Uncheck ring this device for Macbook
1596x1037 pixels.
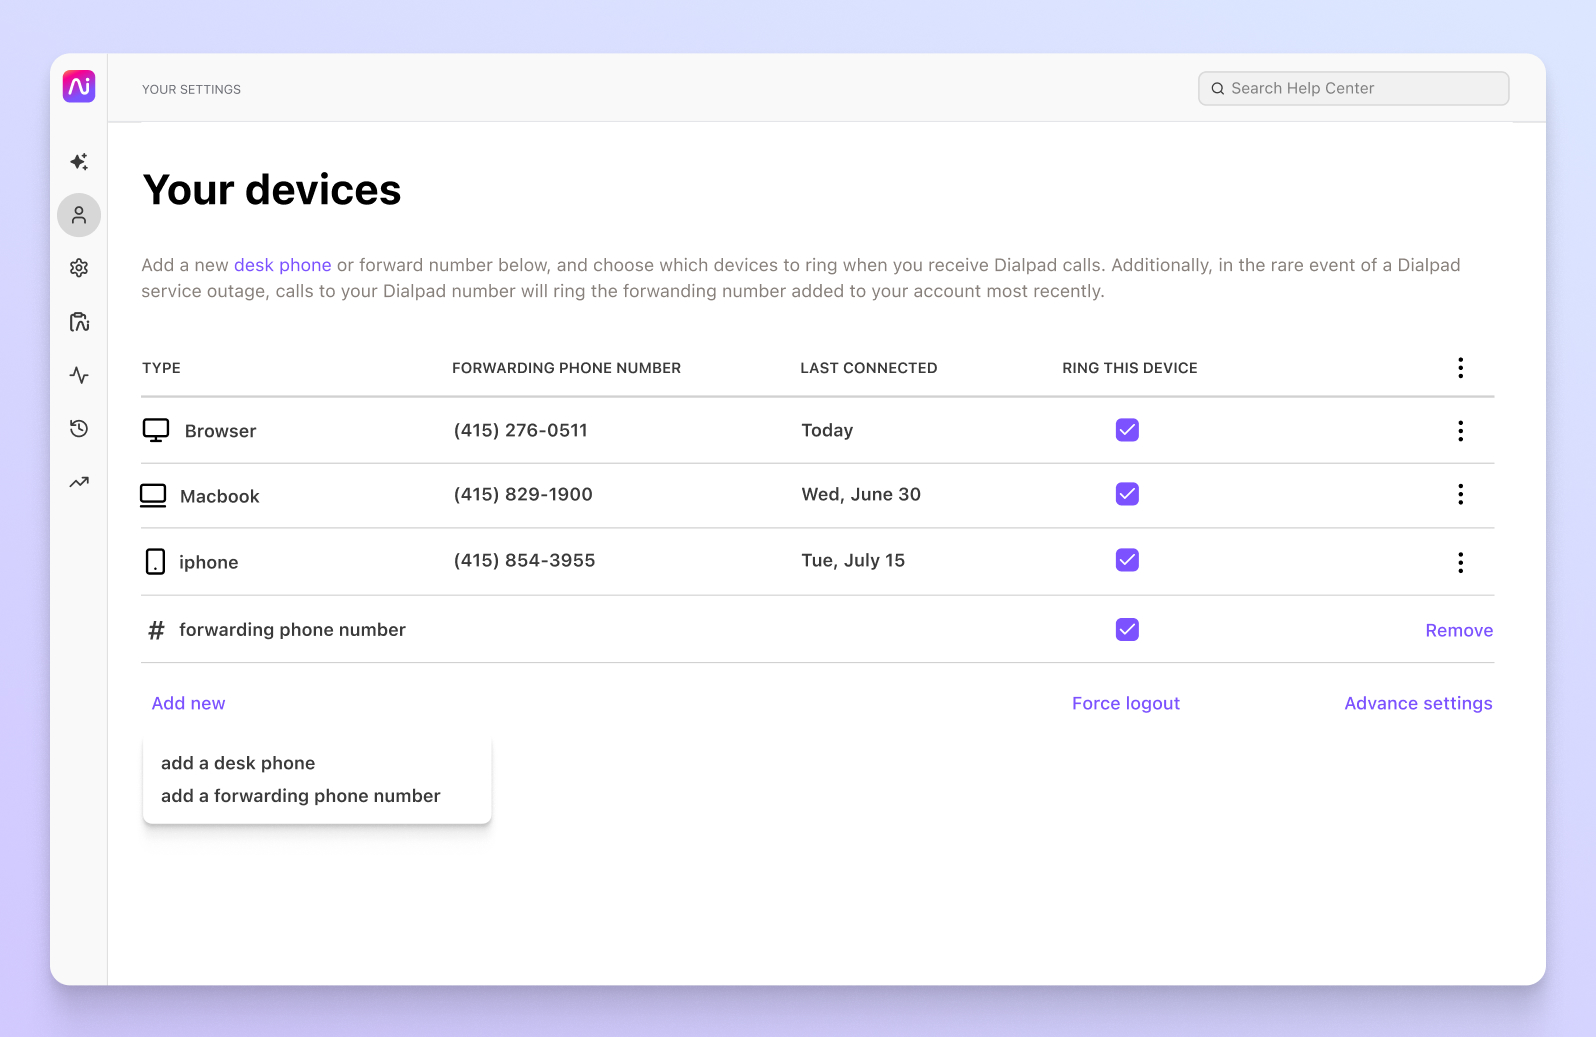click(x=1127, y=494)
